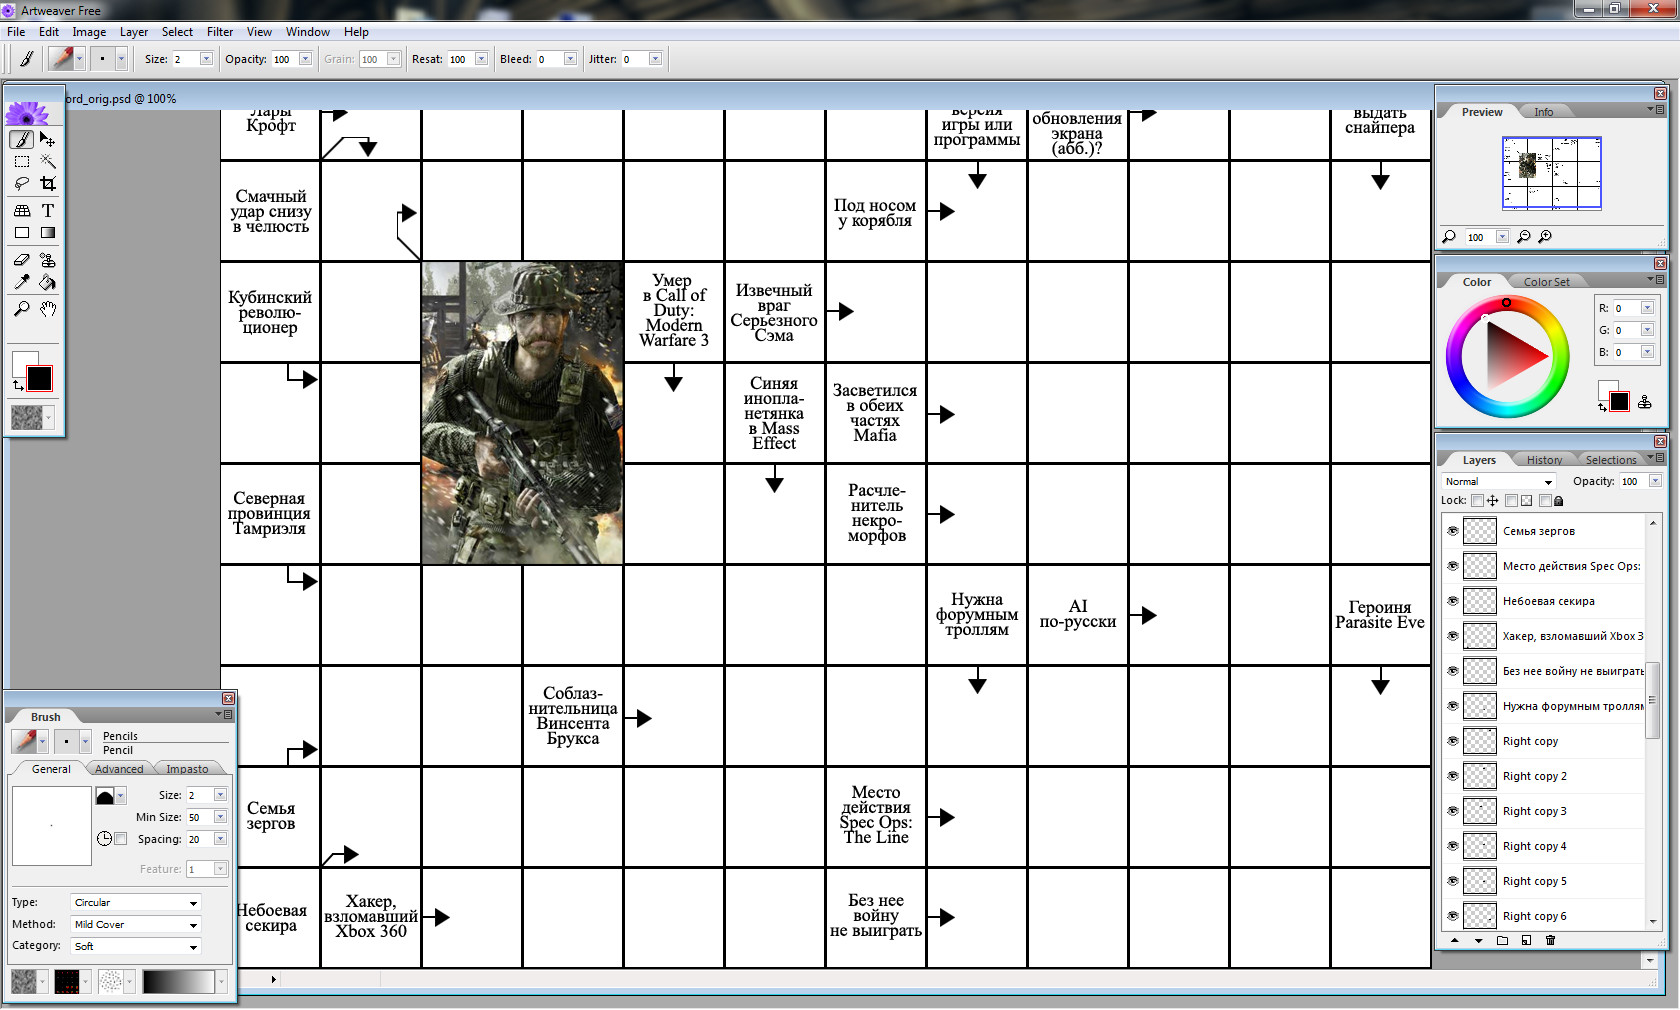Zoom in using Preview panel magnifier plus

coord(1545,237)
